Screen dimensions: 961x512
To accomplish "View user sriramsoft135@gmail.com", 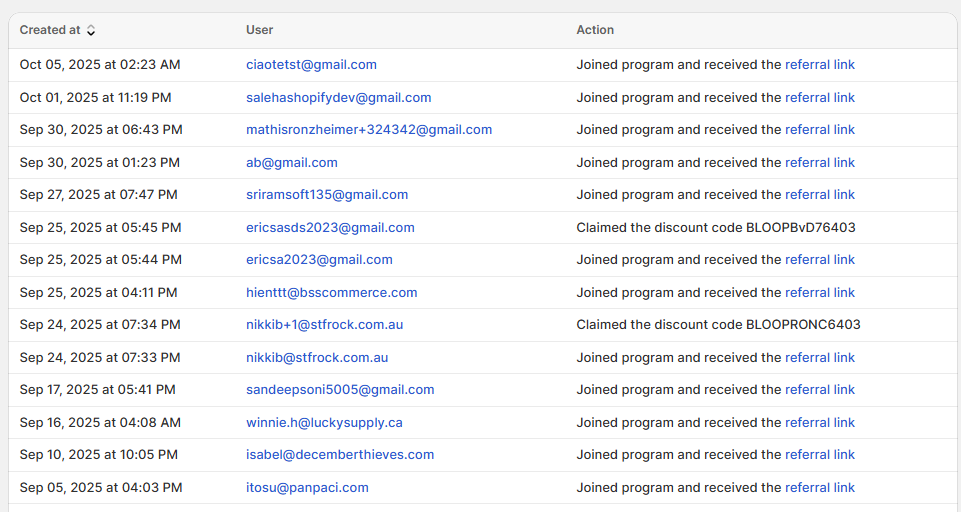I will pos(327,195).
